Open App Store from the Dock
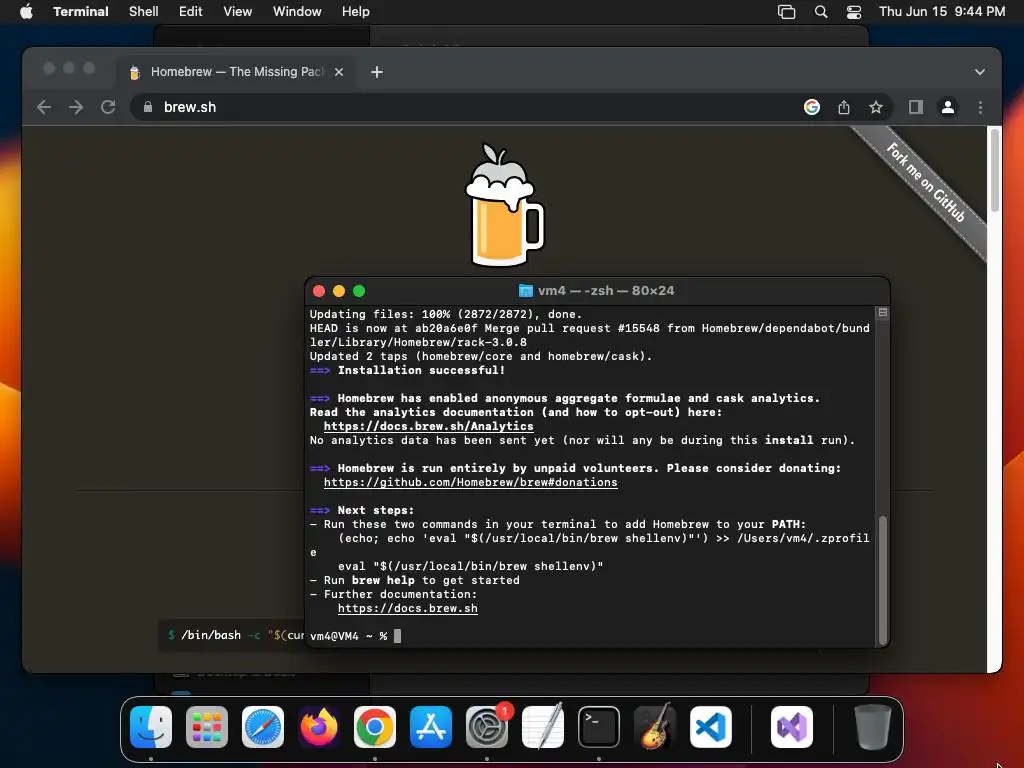This screenshot has width=1024, height=768. click(x=430, y=727)
